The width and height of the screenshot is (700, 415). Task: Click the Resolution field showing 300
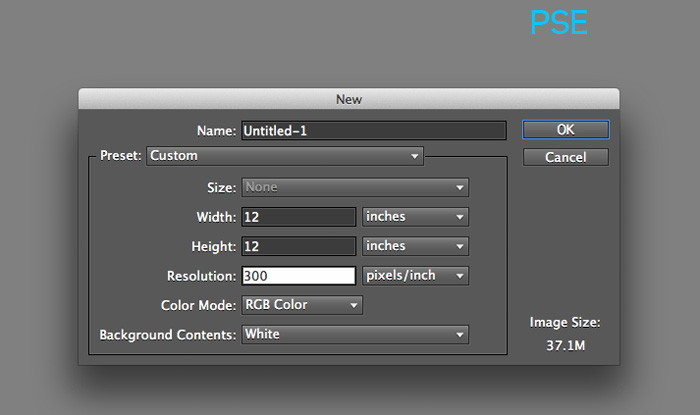click(299, 276)
